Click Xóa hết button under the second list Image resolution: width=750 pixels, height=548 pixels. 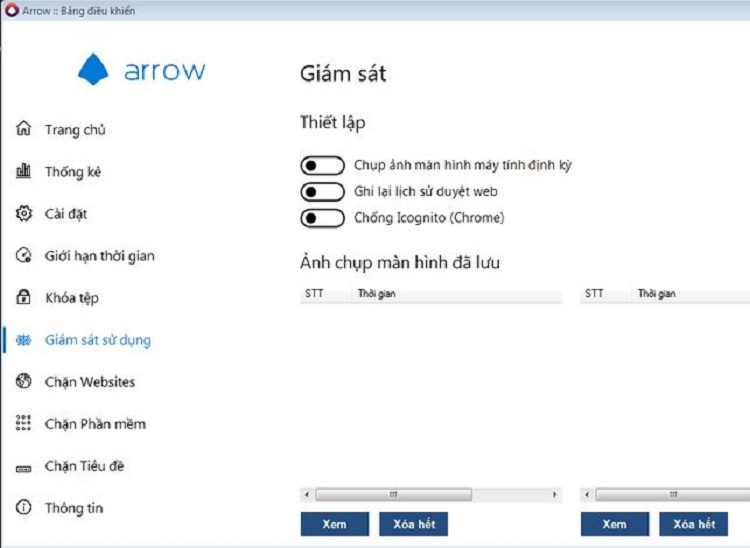tap(694, 524)
